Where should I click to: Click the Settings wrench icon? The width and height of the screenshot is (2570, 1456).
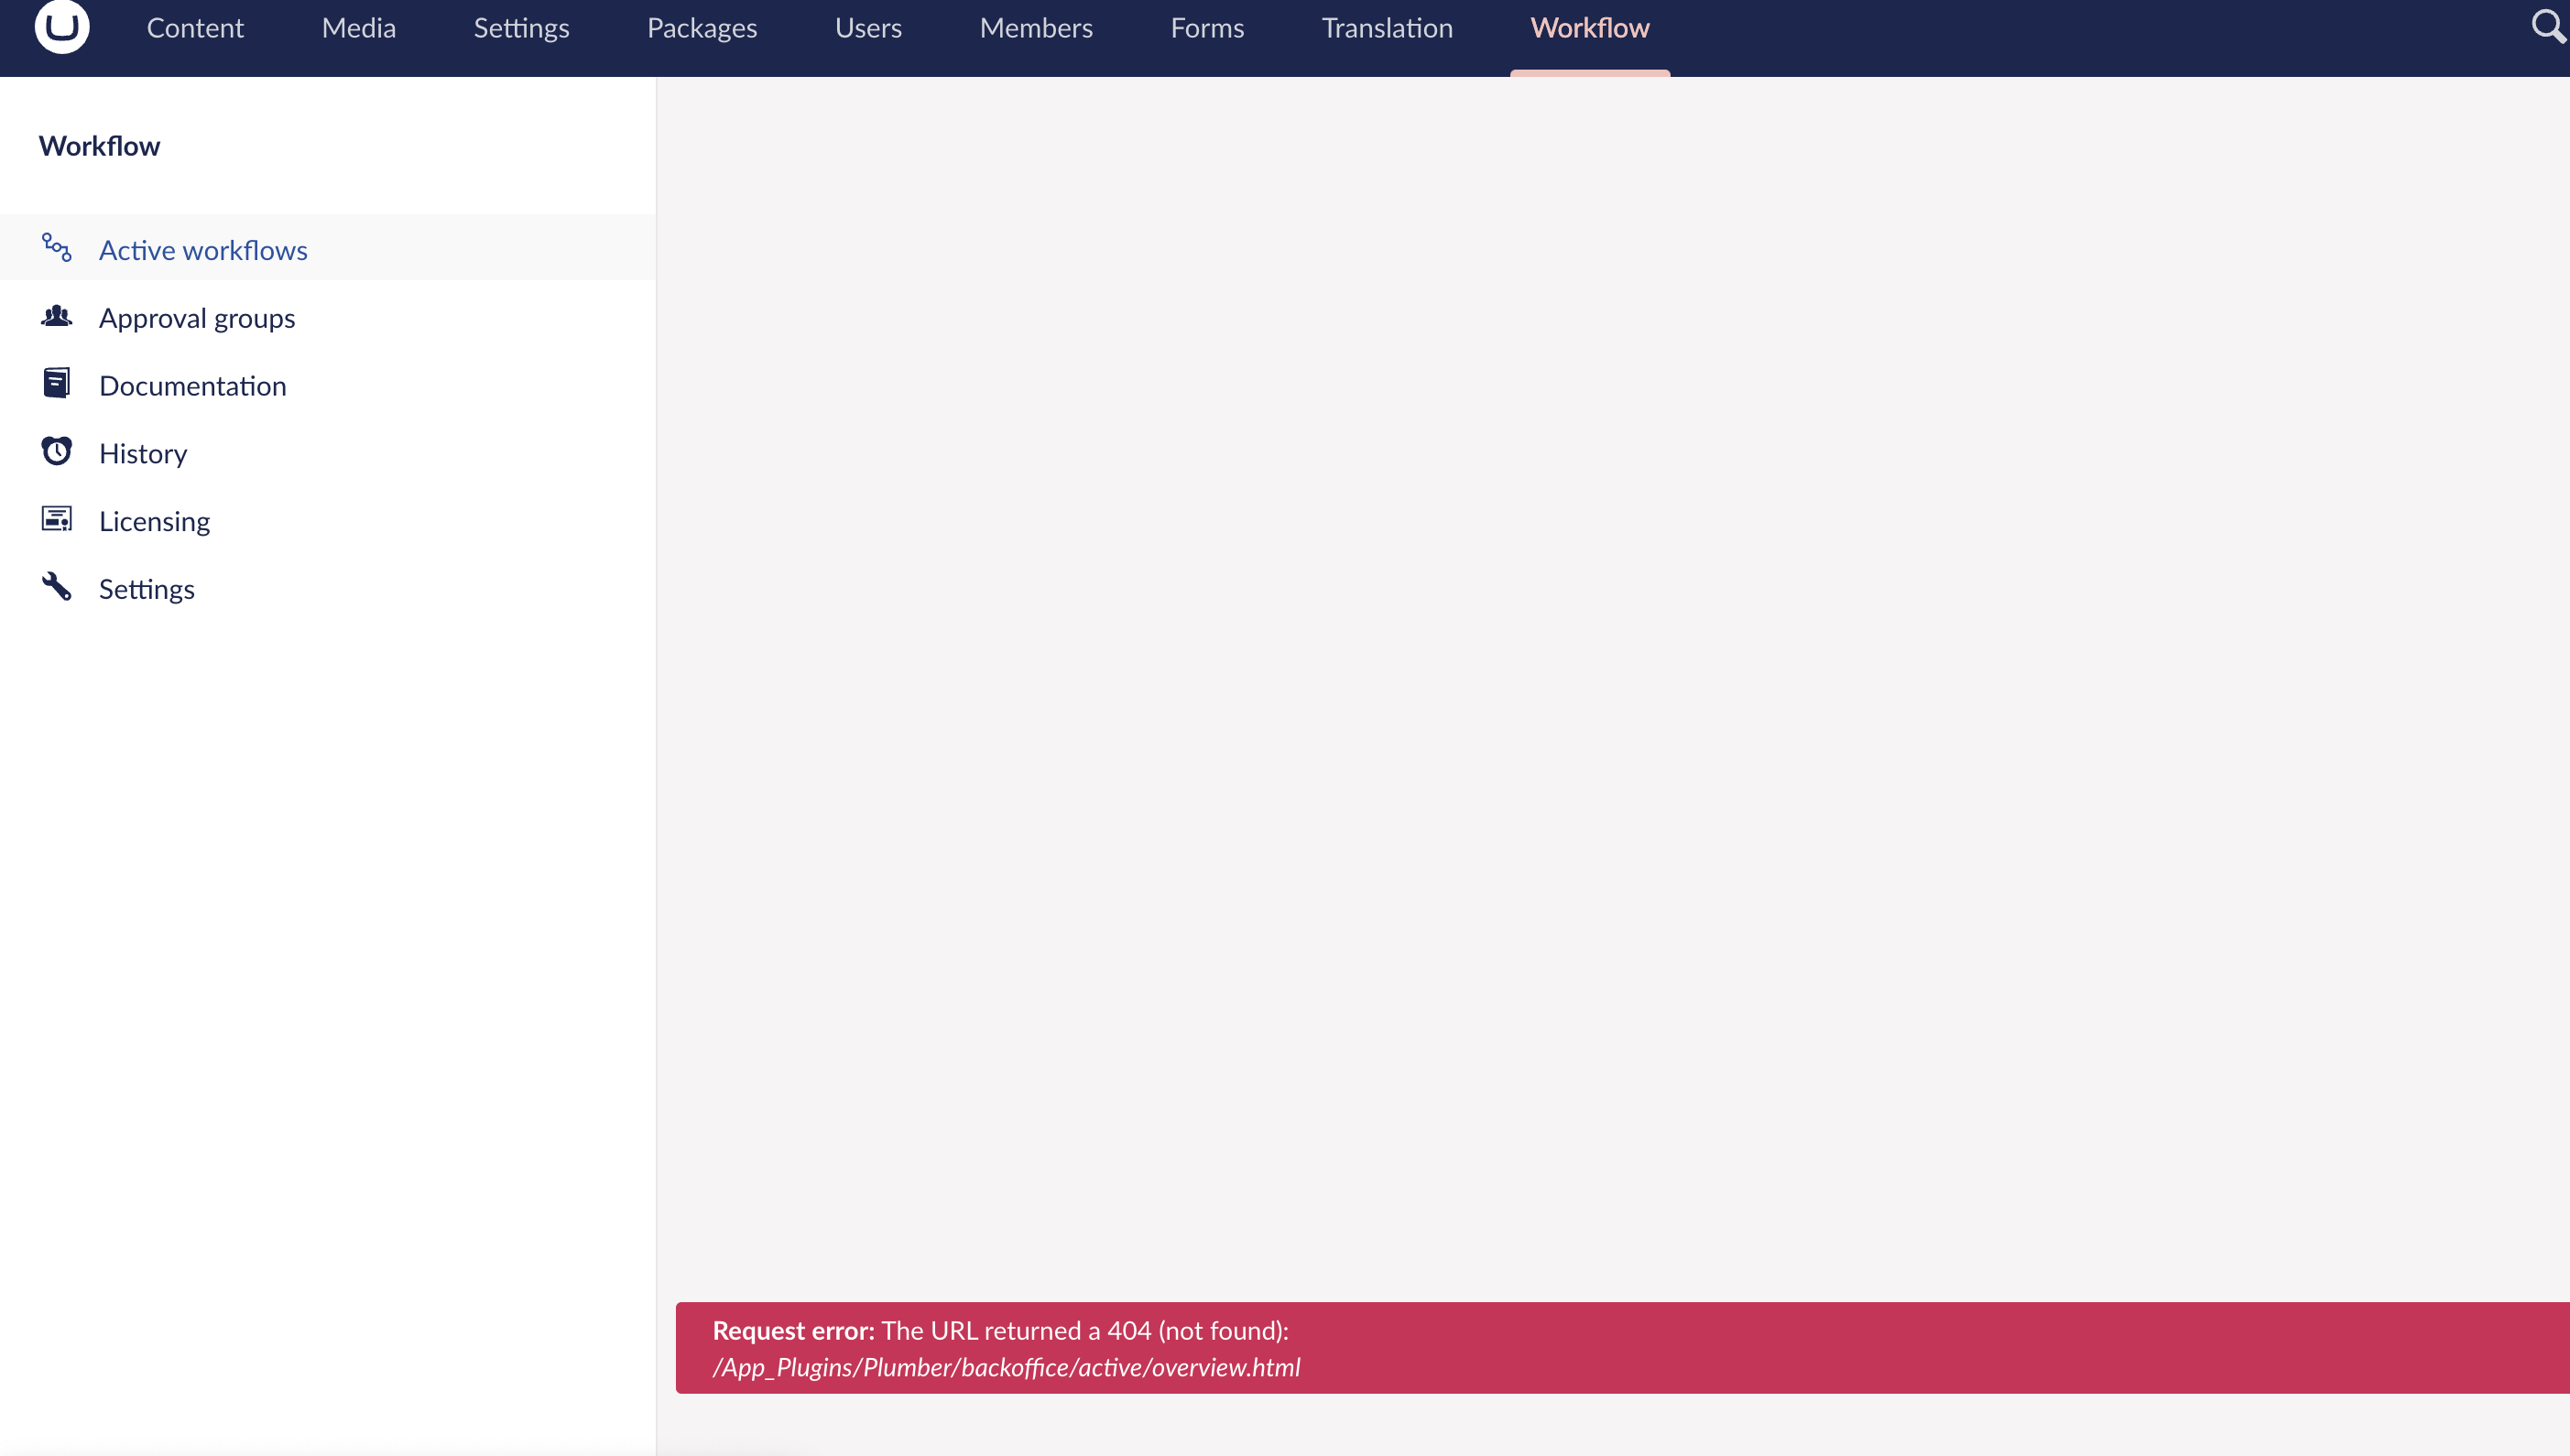pos(56,586)
